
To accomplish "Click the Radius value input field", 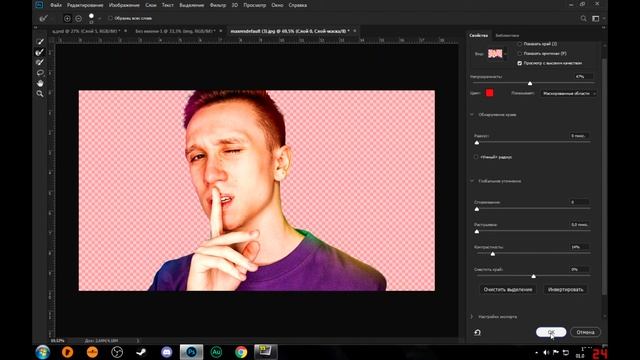I will tap(579, 136).
